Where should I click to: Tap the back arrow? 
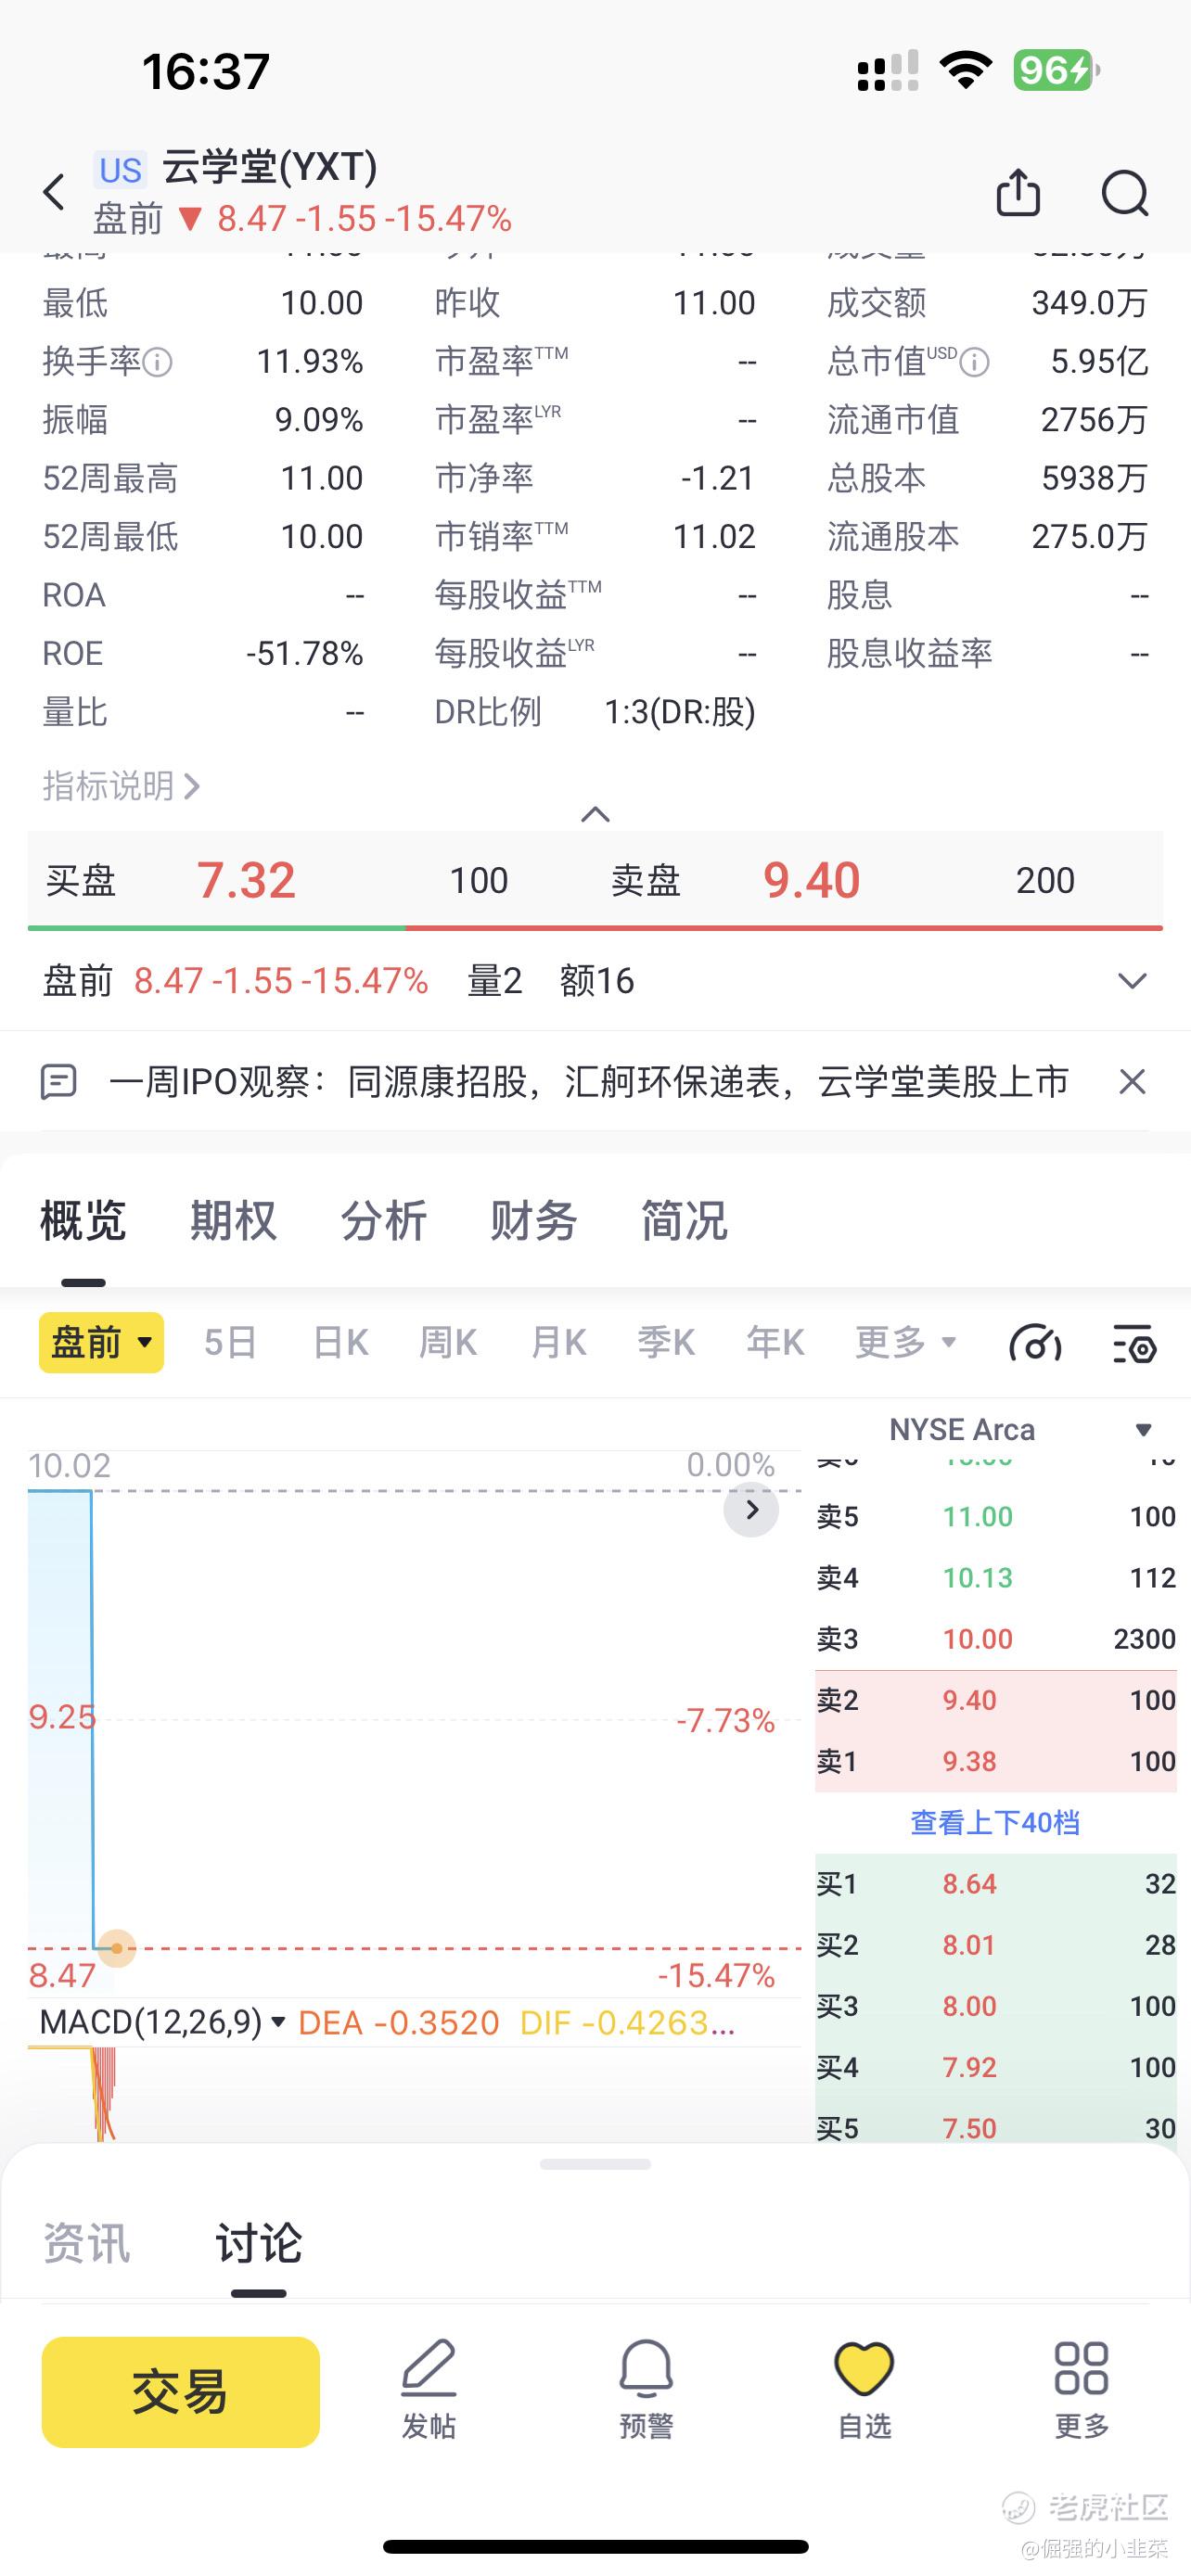(x=54, y=192)
